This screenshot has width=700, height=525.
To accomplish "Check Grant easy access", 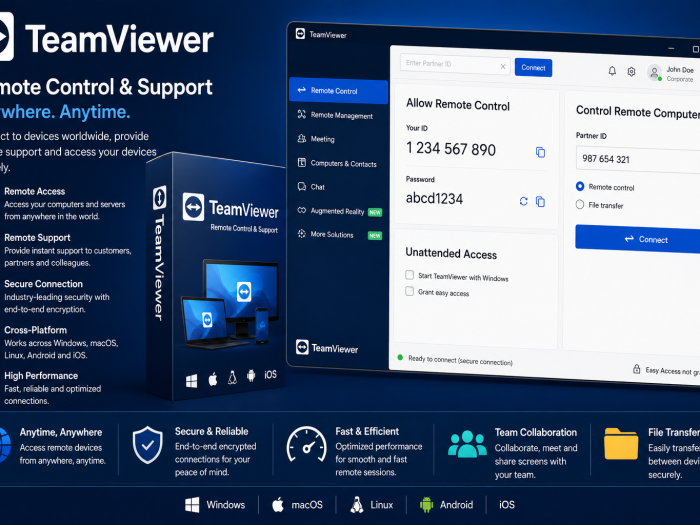I will (x=409, y=291).
